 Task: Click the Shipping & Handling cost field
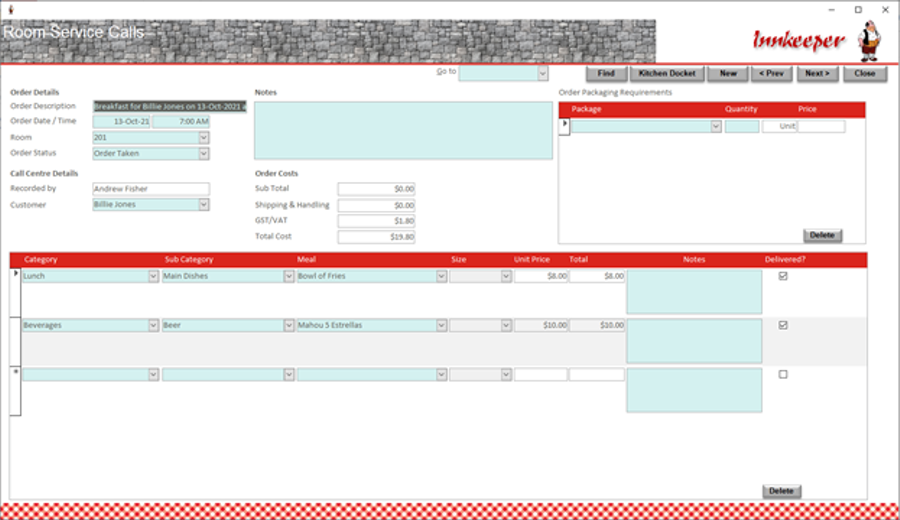tap(377, 205)
